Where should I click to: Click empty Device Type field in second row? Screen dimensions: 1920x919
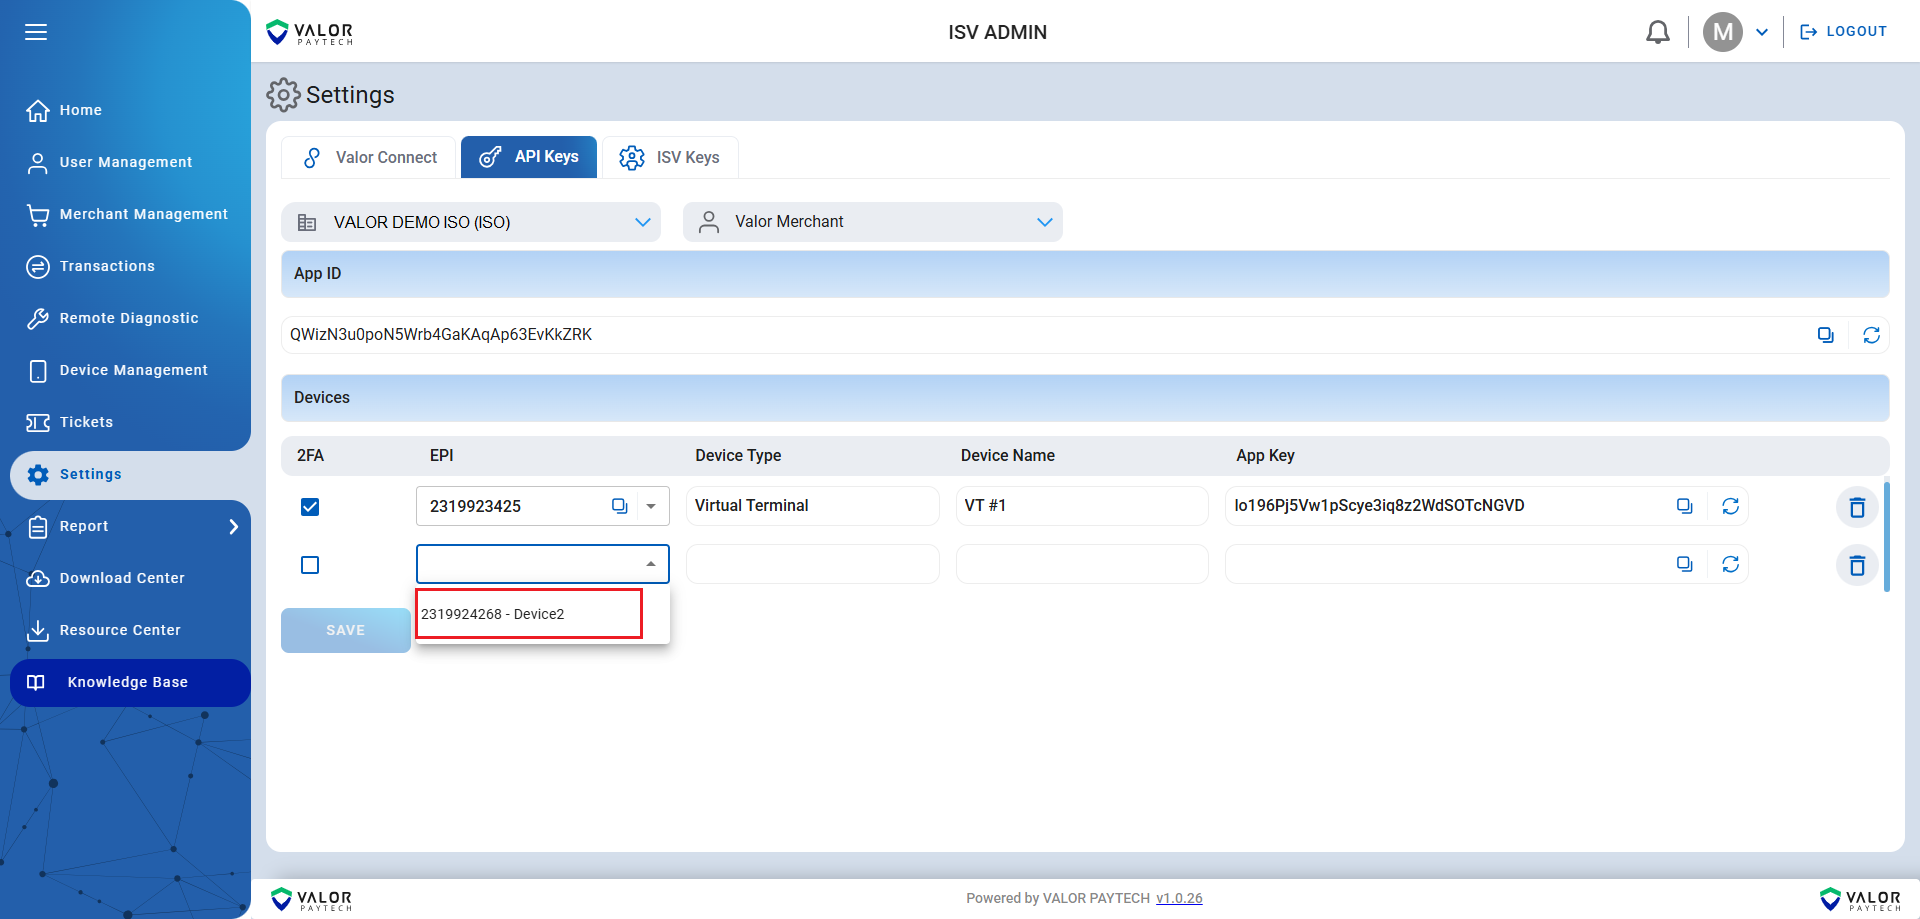[x=812, y=564]
